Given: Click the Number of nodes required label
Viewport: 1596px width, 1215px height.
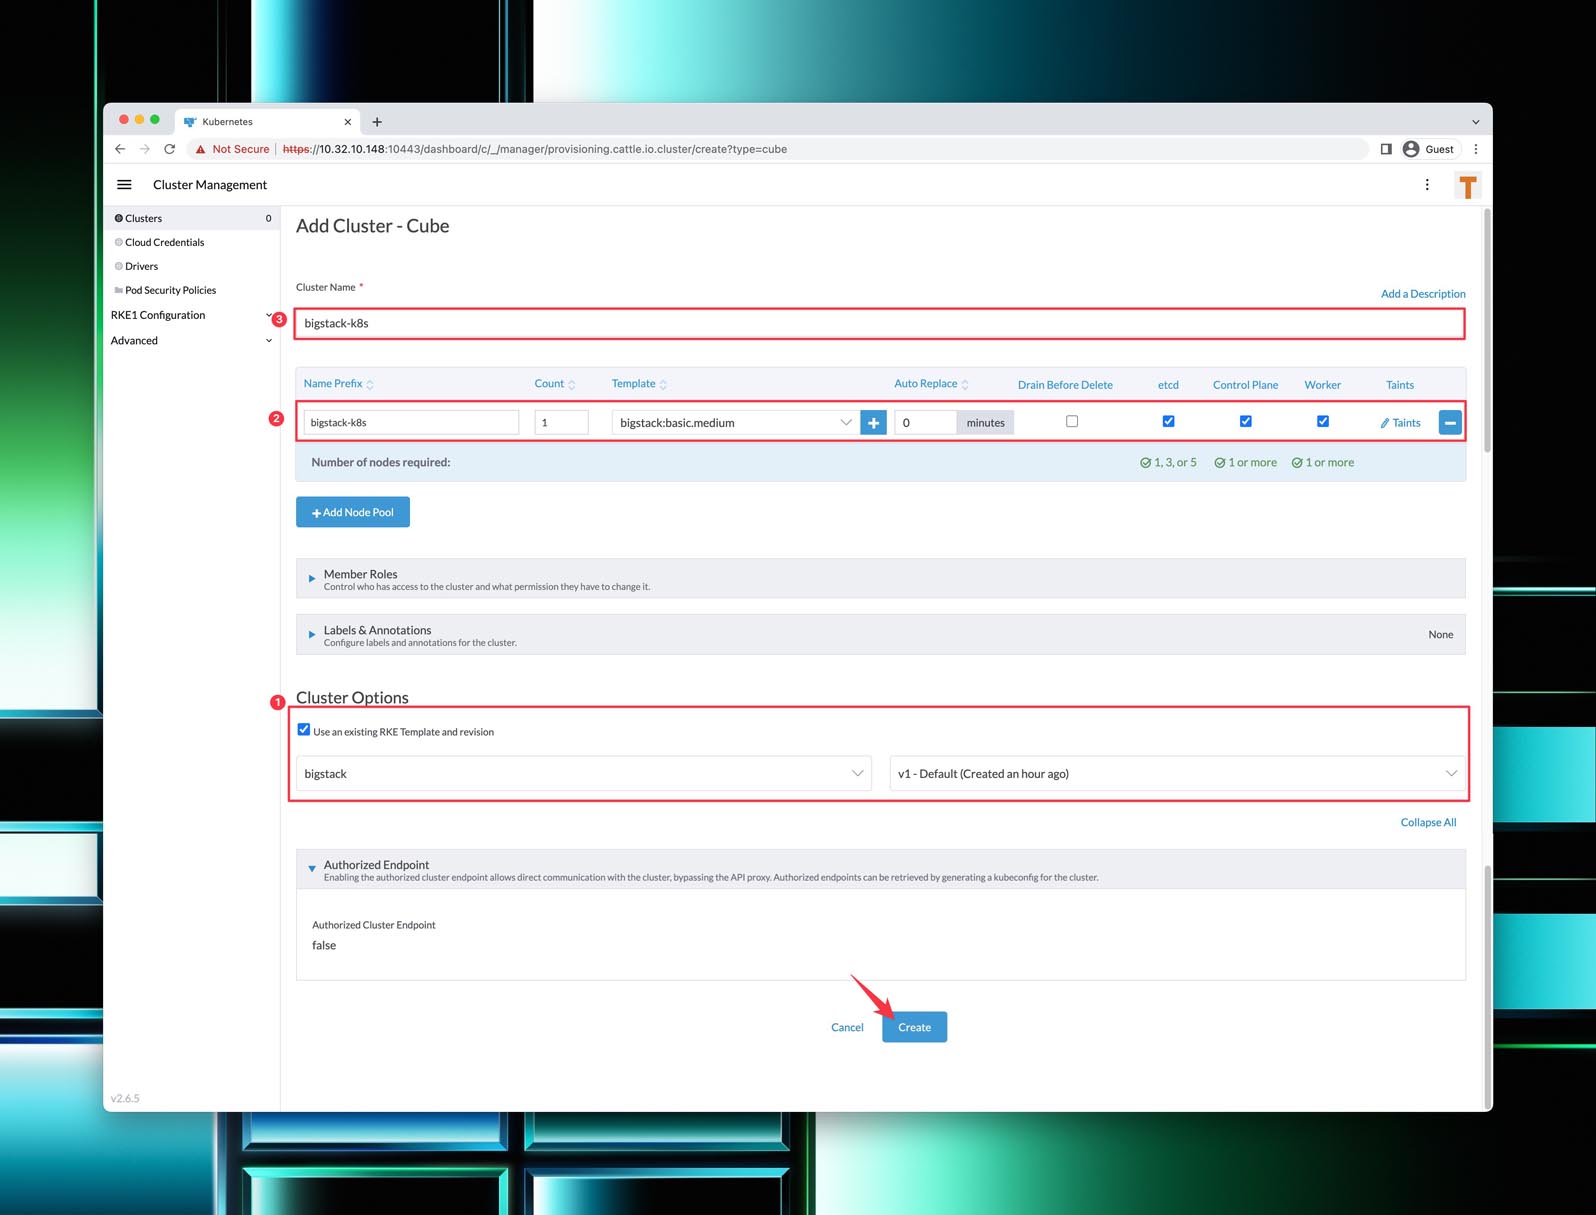Looking at the screenshot, I should pos(381,462).
